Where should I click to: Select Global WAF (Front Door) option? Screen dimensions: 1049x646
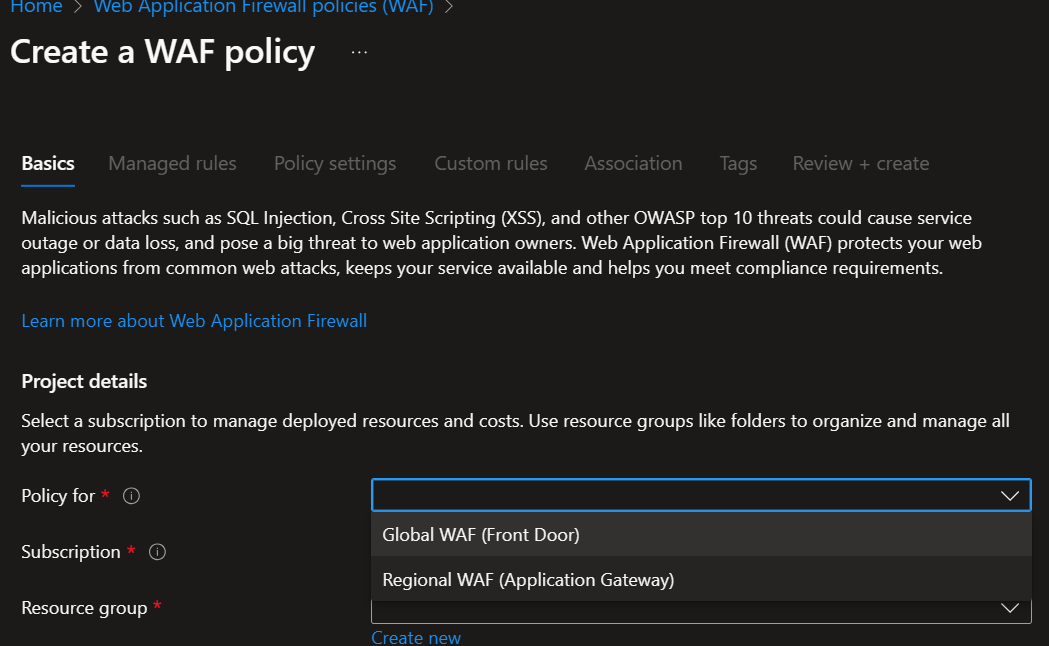point(481,535)
